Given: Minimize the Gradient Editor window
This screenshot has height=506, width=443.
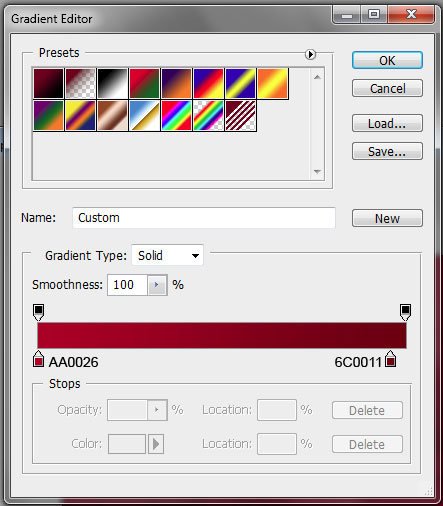Looking at the screenshot, I should point(347,15).
